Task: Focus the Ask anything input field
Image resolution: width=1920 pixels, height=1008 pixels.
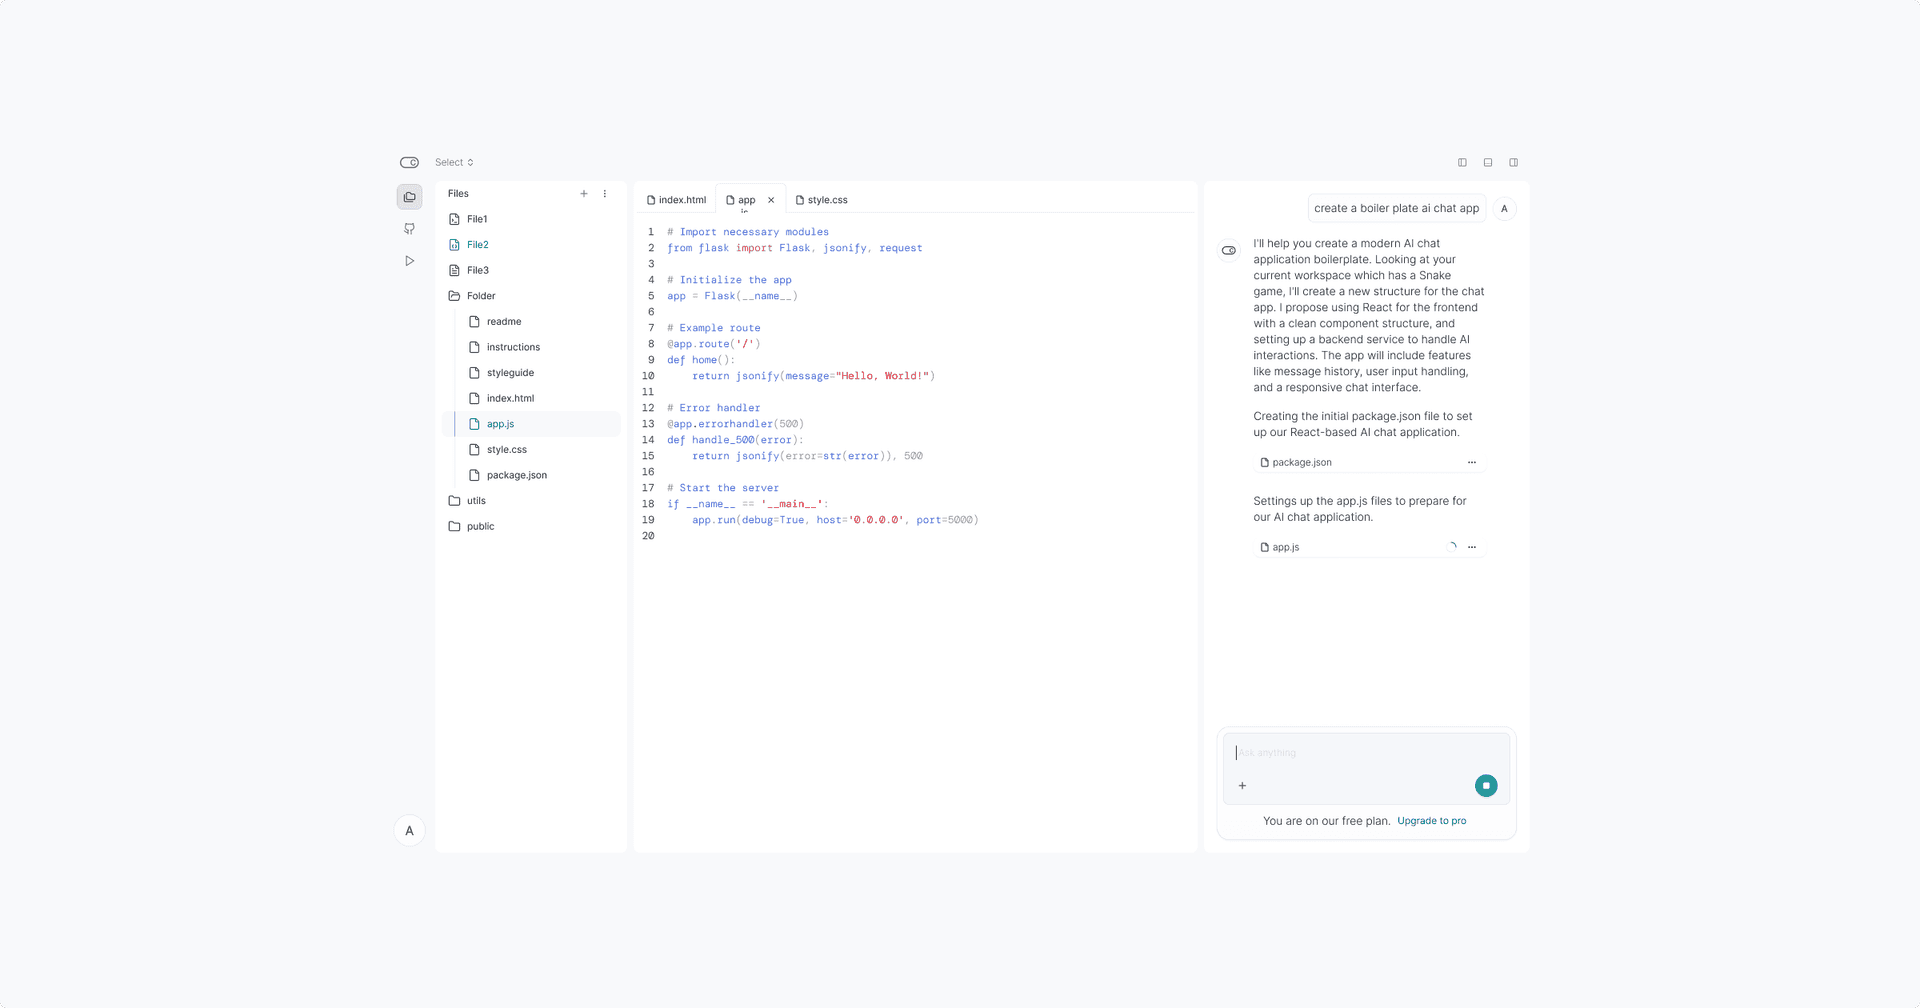Action: [1366, 753]
